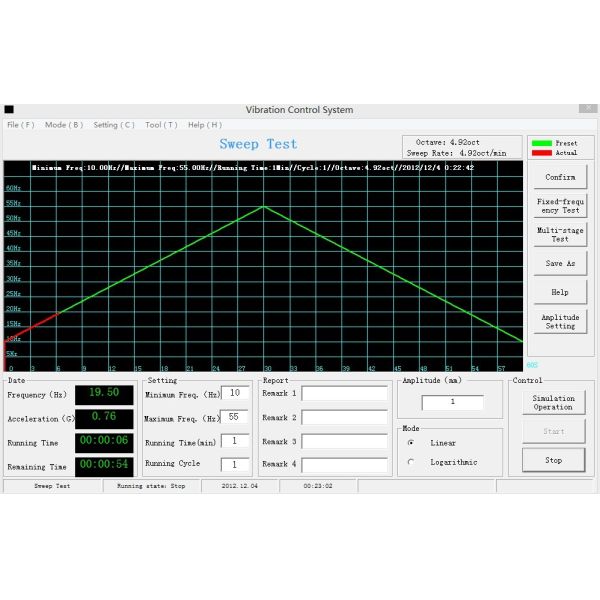Click the Save As button
The height and width of the screenshot is (600, 600).
coord(559,264)
